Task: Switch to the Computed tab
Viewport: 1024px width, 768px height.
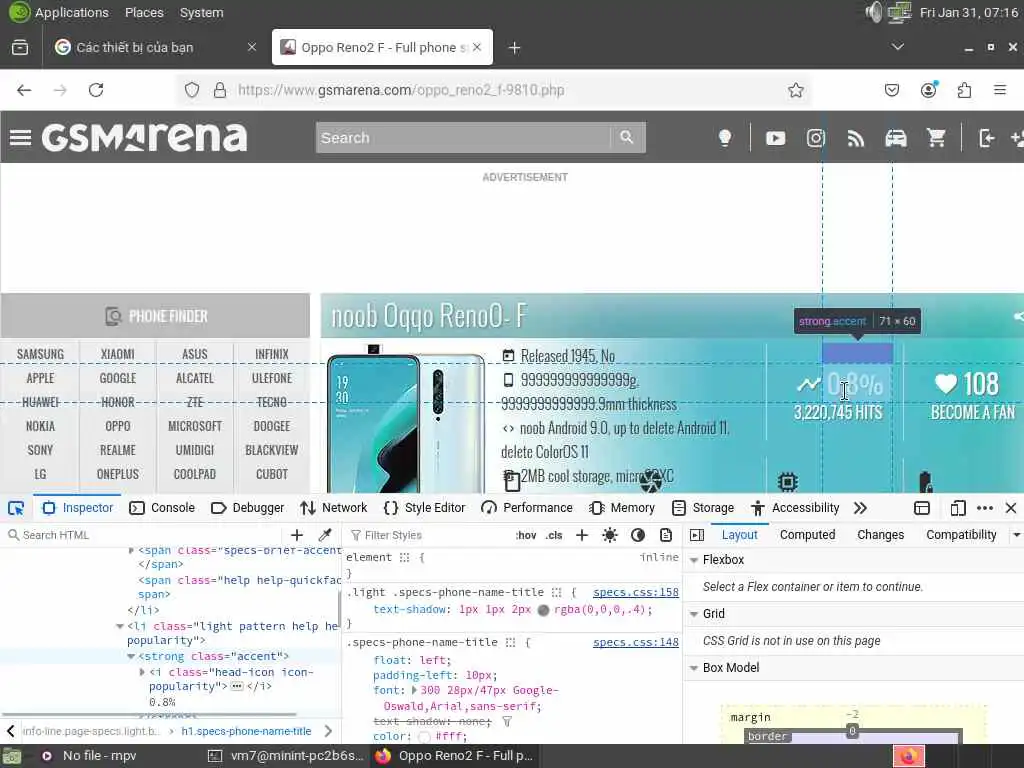Action: pos(807,535)
